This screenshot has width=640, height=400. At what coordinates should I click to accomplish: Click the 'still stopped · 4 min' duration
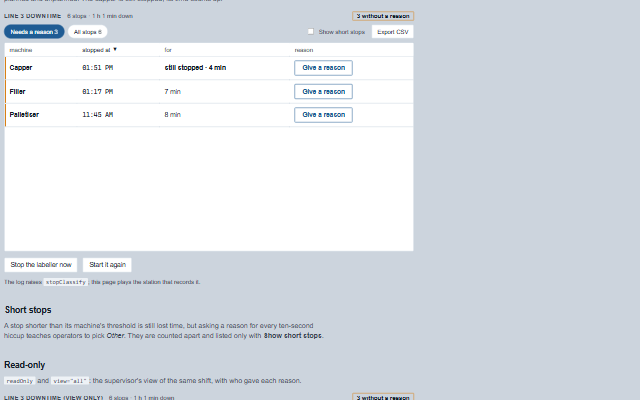195,68
